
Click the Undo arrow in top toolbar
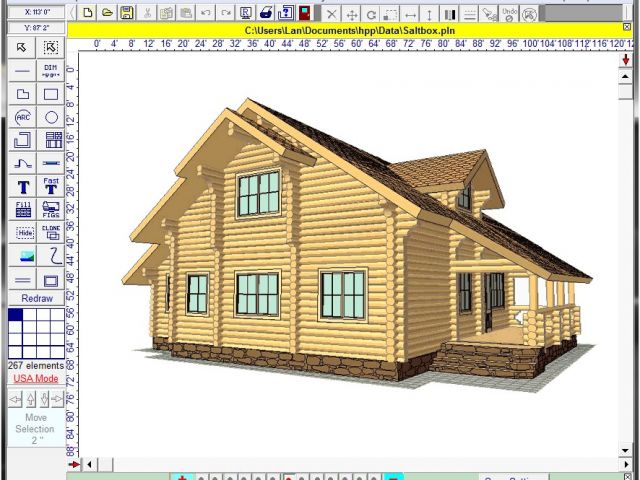(206, 14)
